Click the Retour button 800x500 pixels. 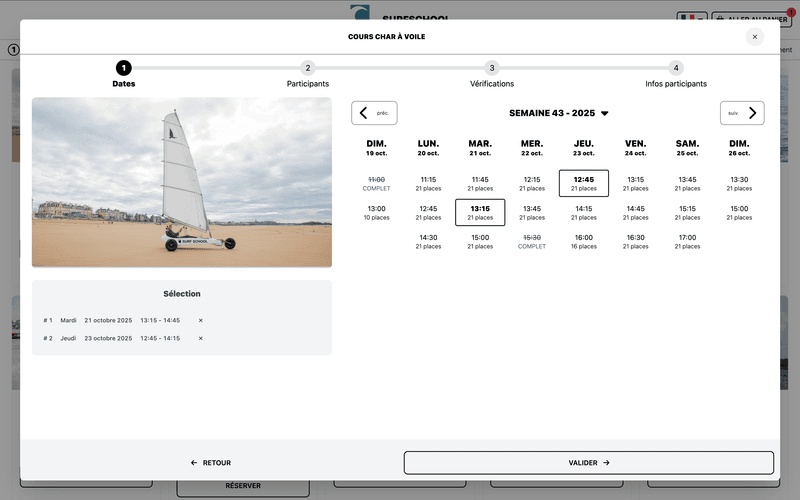pos(211,463)
